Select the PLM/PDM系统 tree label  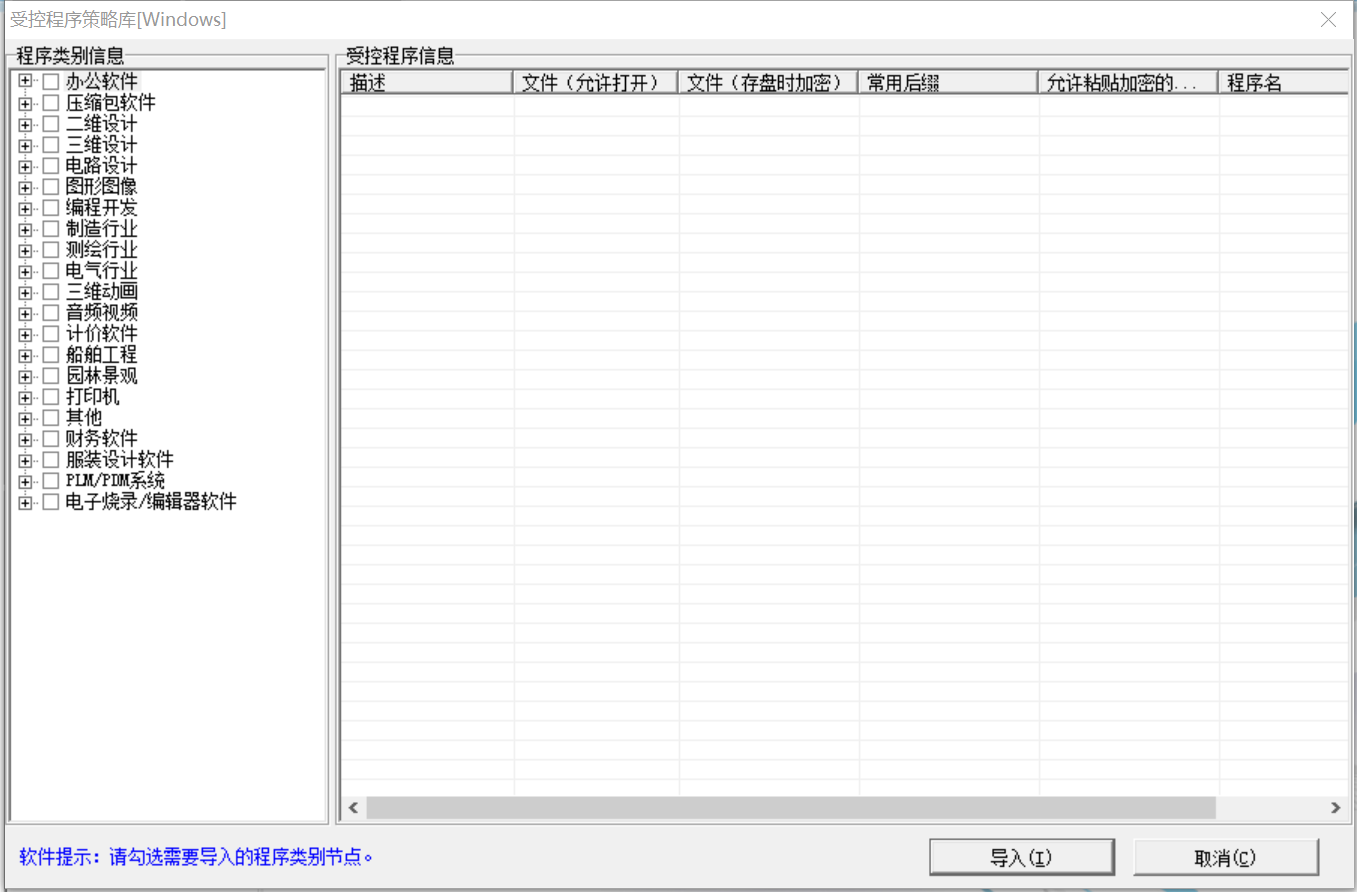[116, 481]
